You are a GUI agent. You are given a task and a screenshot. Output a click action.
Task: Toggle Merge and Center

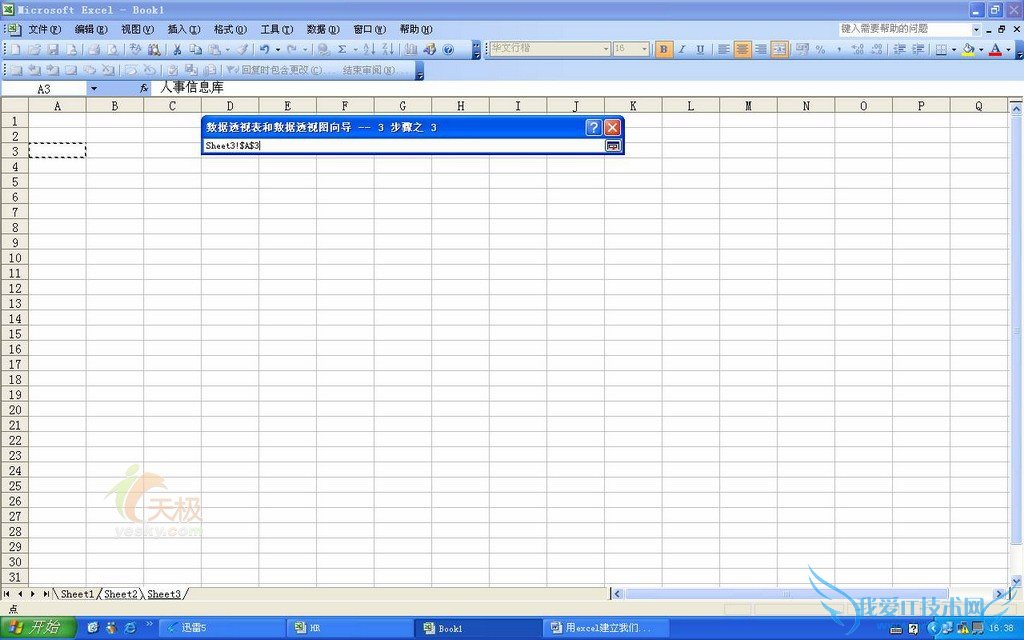click(x=779, y=50)
